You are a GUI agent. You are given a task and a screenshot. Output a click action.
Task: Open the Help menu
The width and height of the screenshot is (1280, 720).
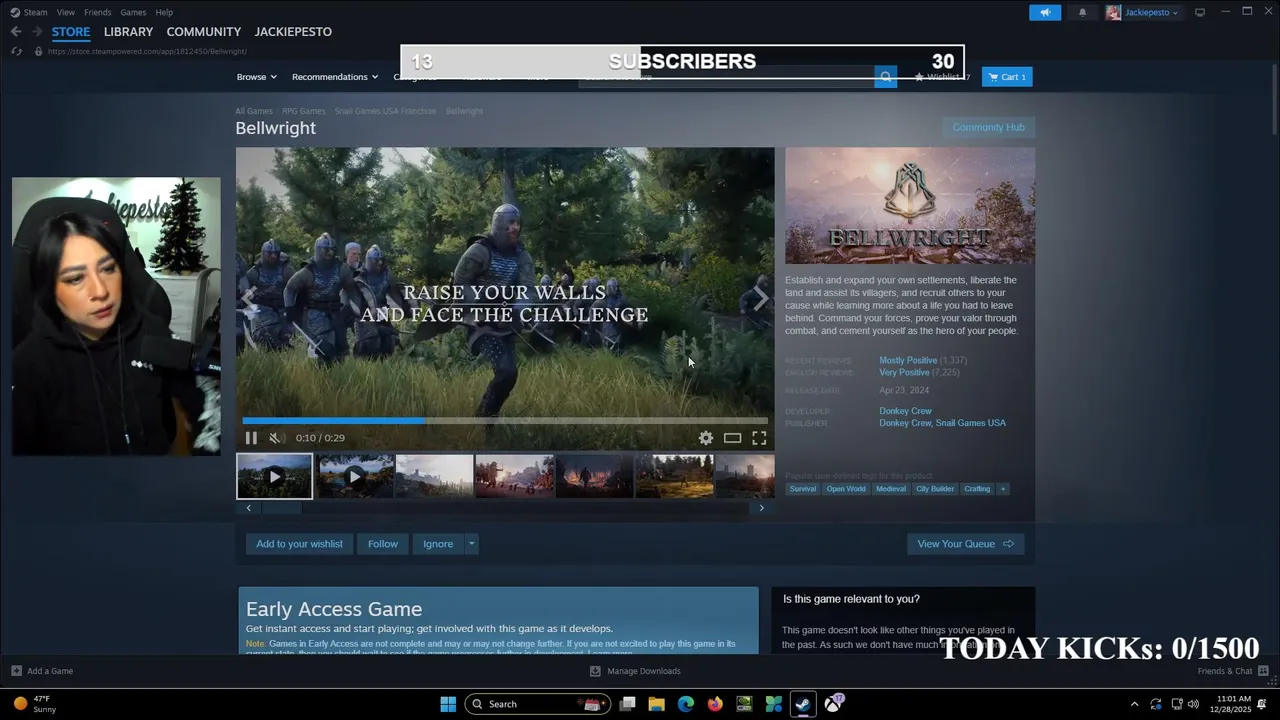(x=165, y=12)
